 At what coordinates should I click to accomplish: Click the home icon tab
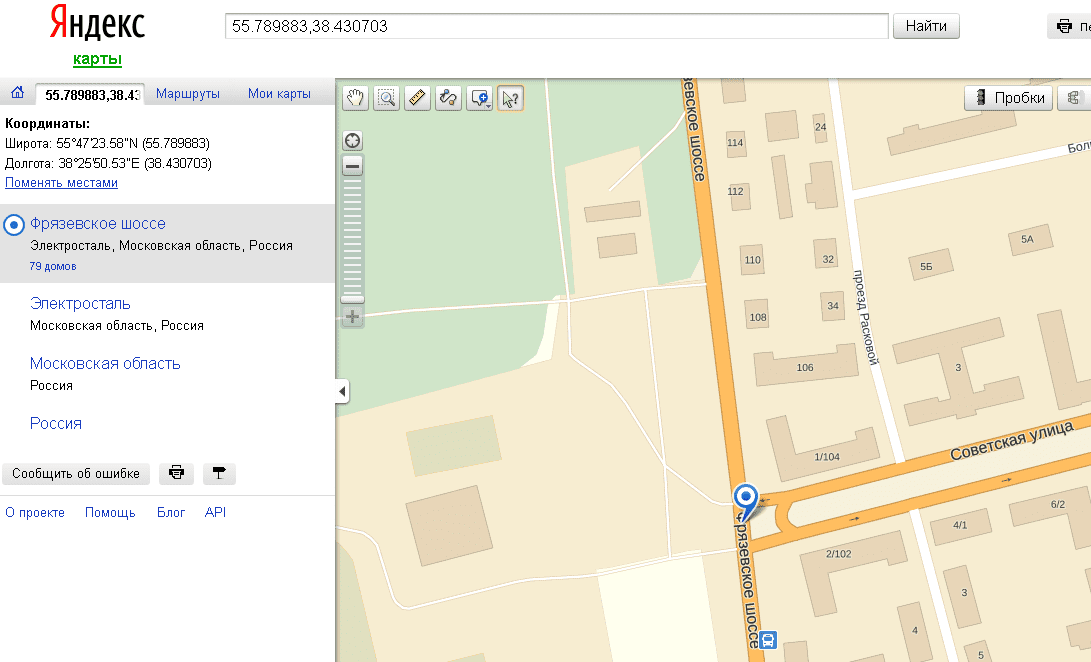coord(17,94)
